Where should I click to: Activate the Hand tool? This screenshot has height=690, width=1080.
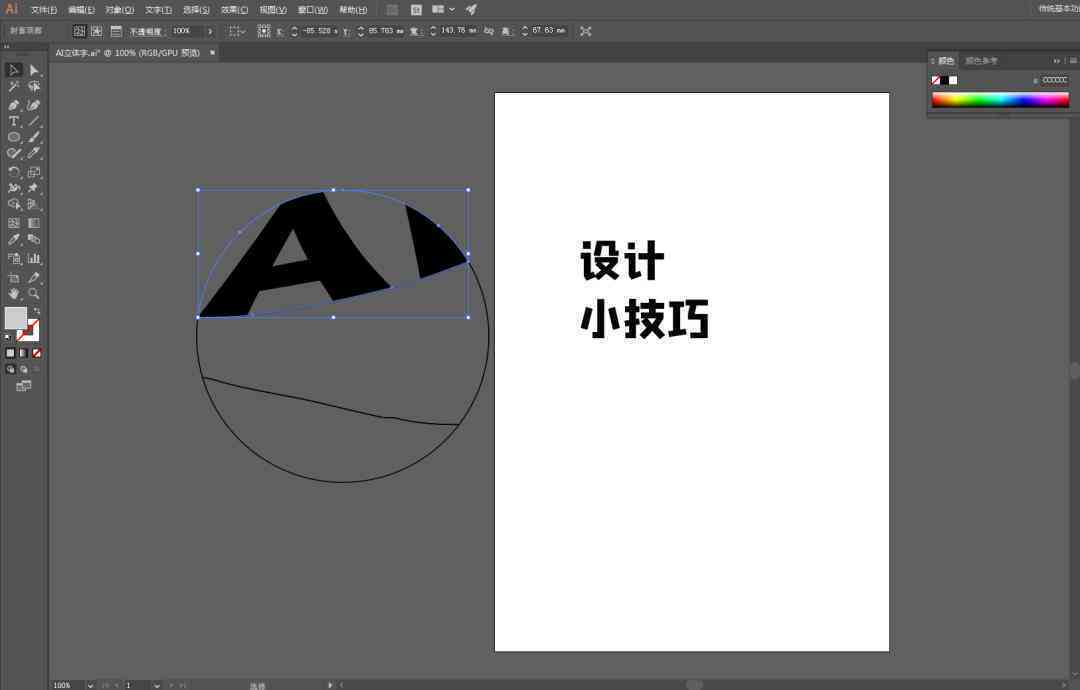[13, 294]
